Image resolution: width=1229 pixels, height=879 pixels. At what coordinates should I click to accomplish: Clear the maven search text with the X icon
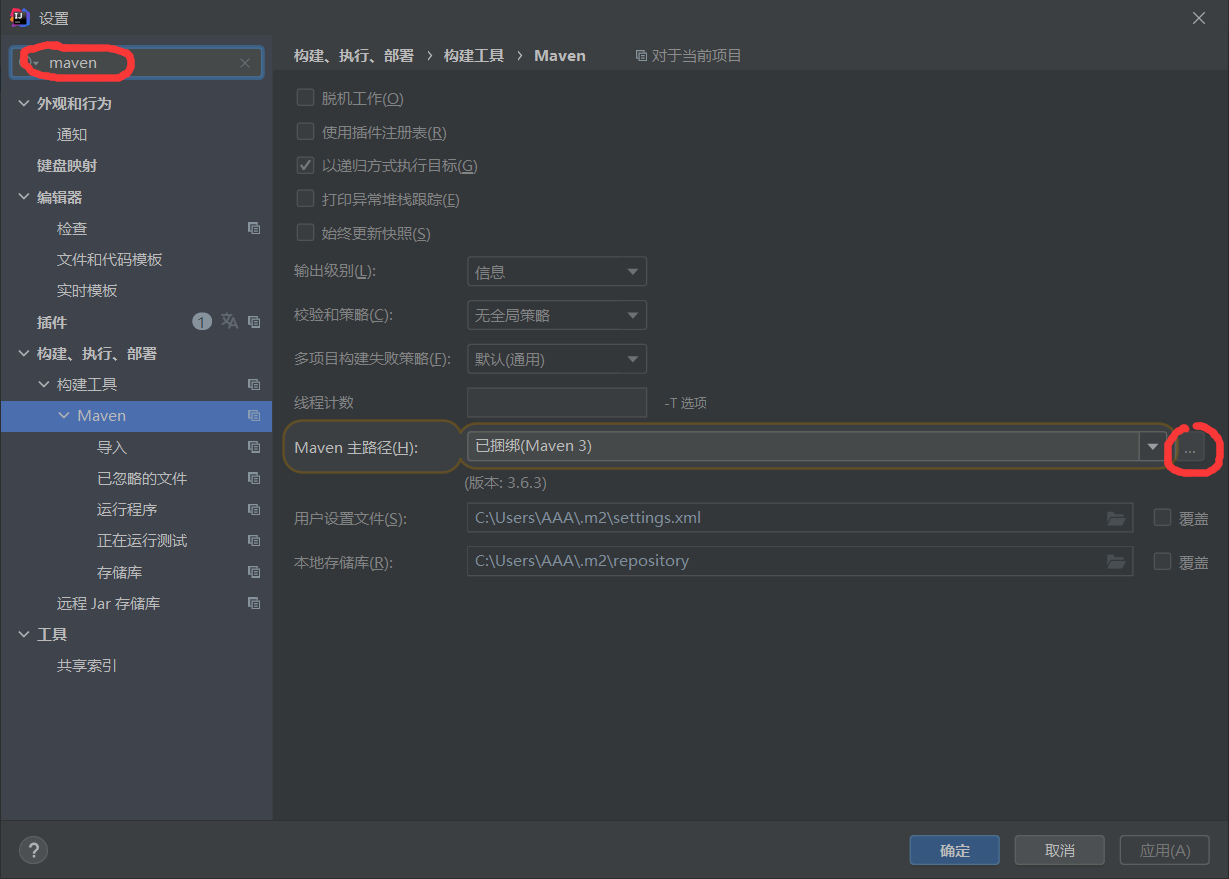click(245, 63)
